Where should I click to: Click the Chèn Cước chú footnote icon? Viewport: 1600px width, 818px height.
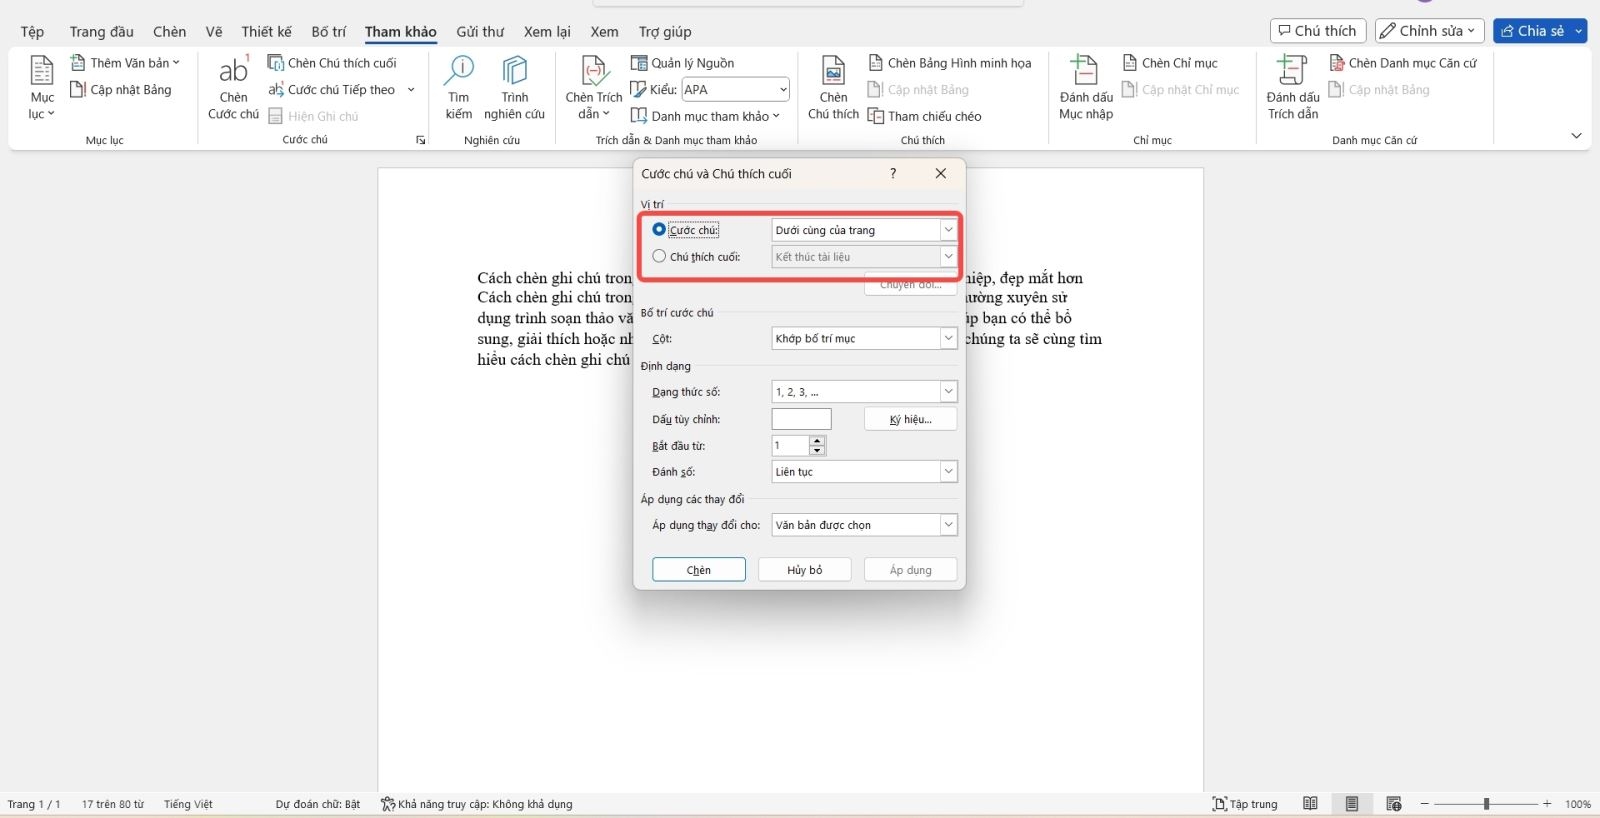[x=233, y=88]
